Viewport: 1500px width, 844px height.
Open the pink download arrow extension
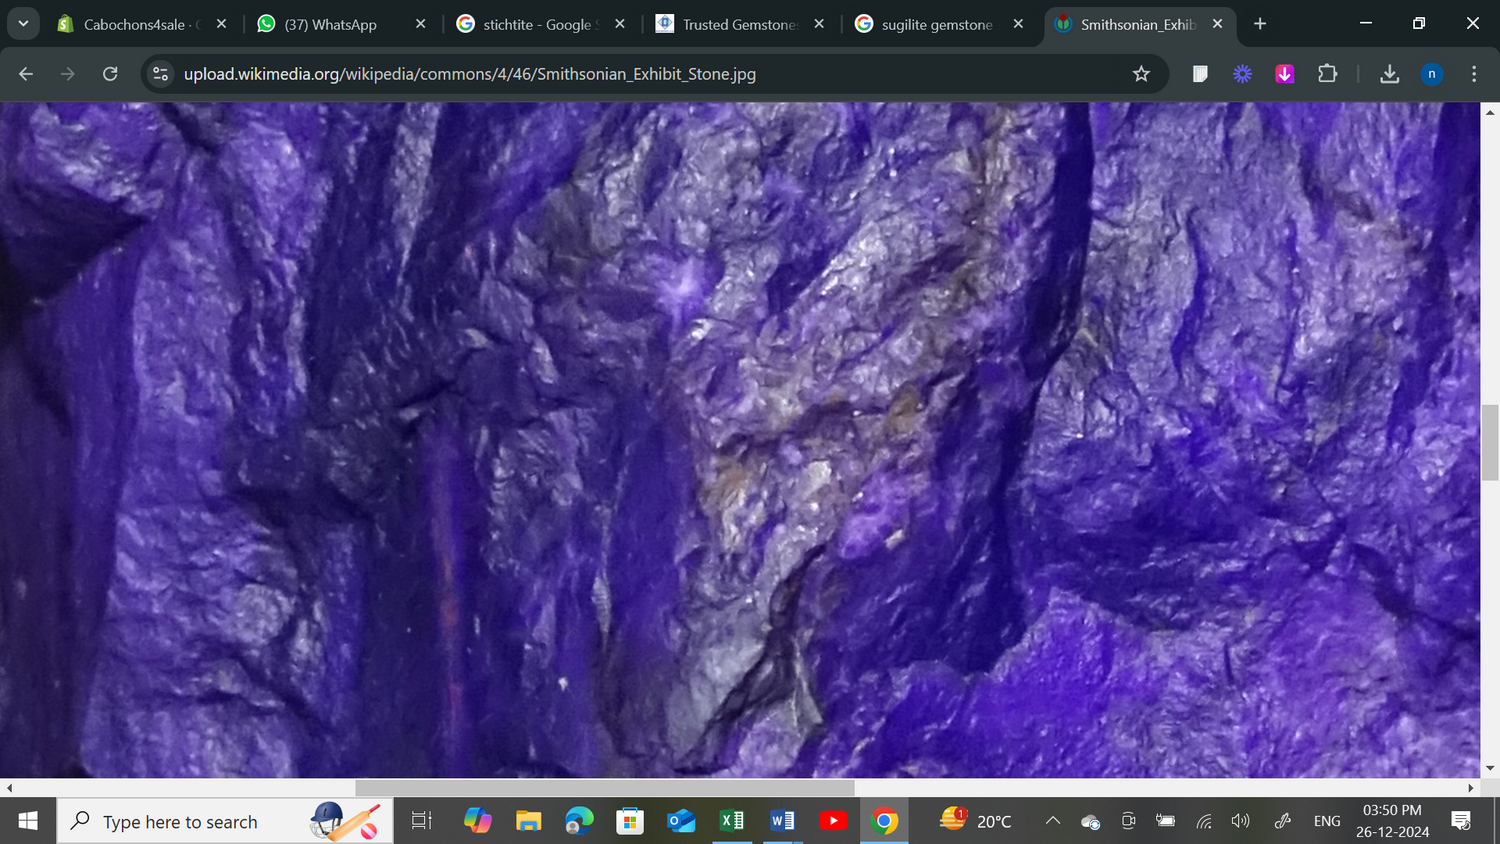tap(1285, 74)
